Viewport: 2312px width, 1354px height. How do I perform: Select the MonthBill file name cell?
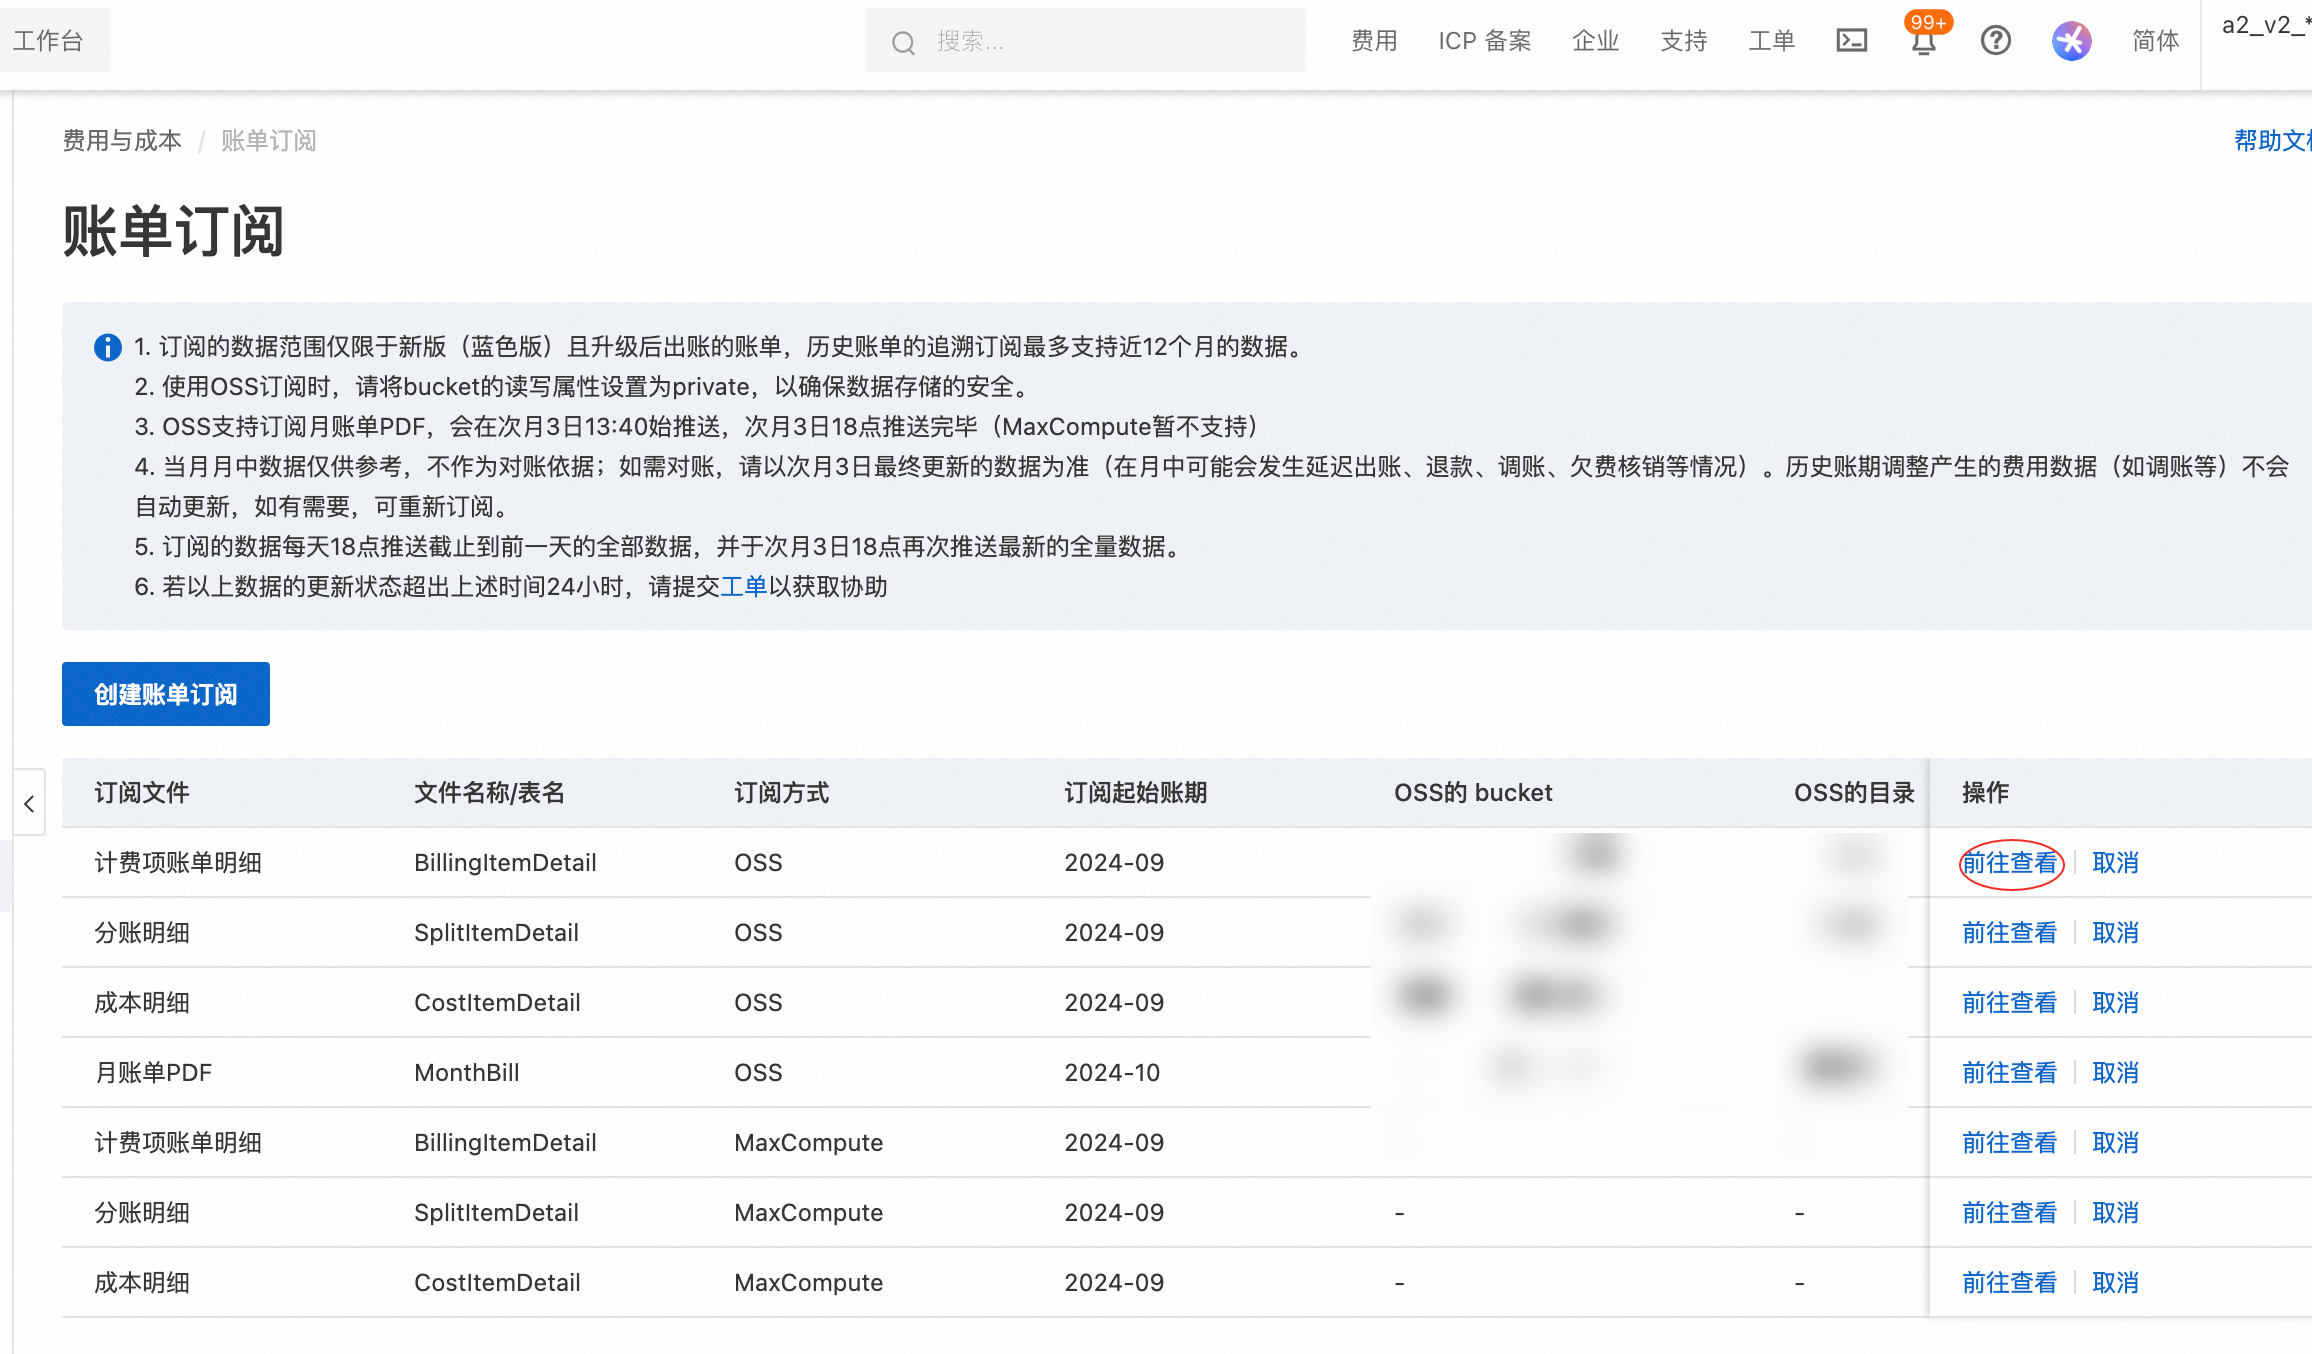pyautogui.click(x=467, y=1073)
